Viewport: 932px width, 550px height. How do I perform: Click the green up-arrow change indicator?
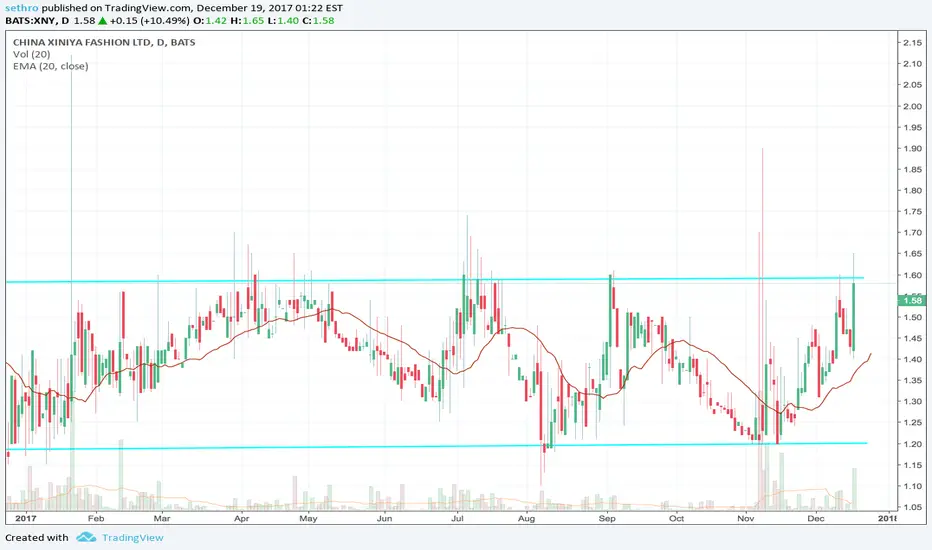point(103,21)
